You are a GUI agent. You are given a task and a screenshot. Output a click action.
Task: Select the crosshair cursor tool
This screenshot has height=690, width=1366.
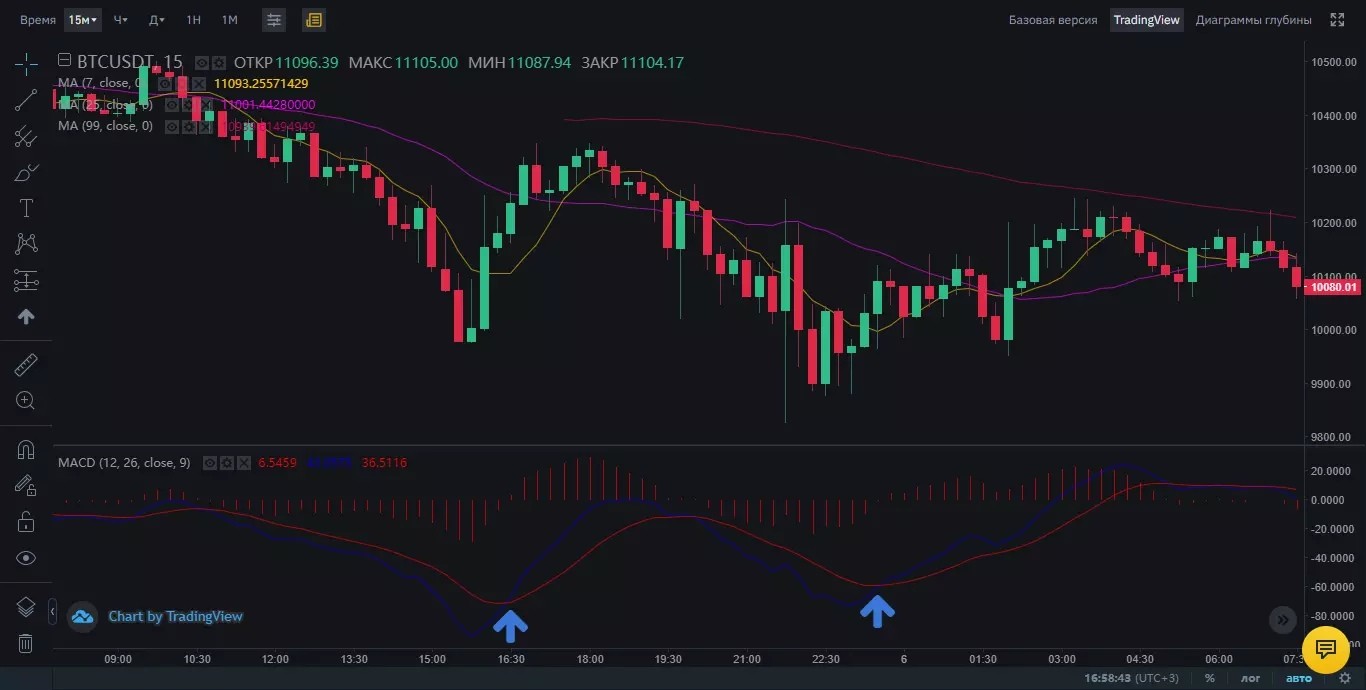(26, 65)
